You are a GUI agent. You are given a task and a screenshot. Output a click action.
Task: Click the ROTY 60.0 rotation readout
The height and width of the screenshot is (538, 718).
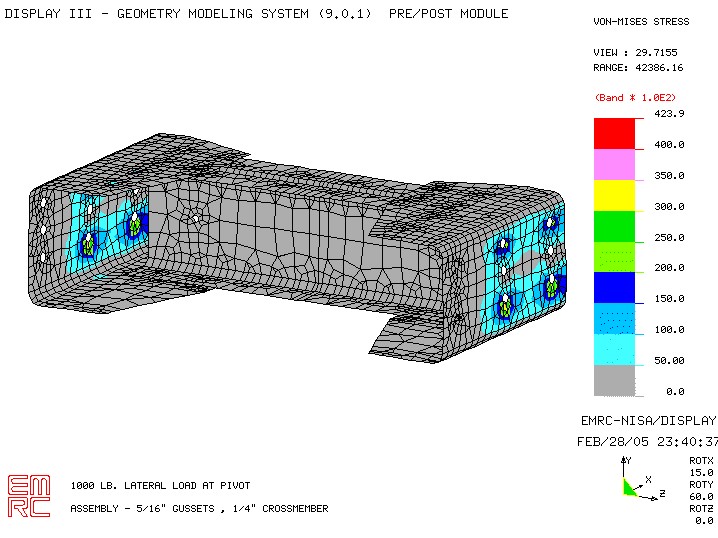click(701, 490)
